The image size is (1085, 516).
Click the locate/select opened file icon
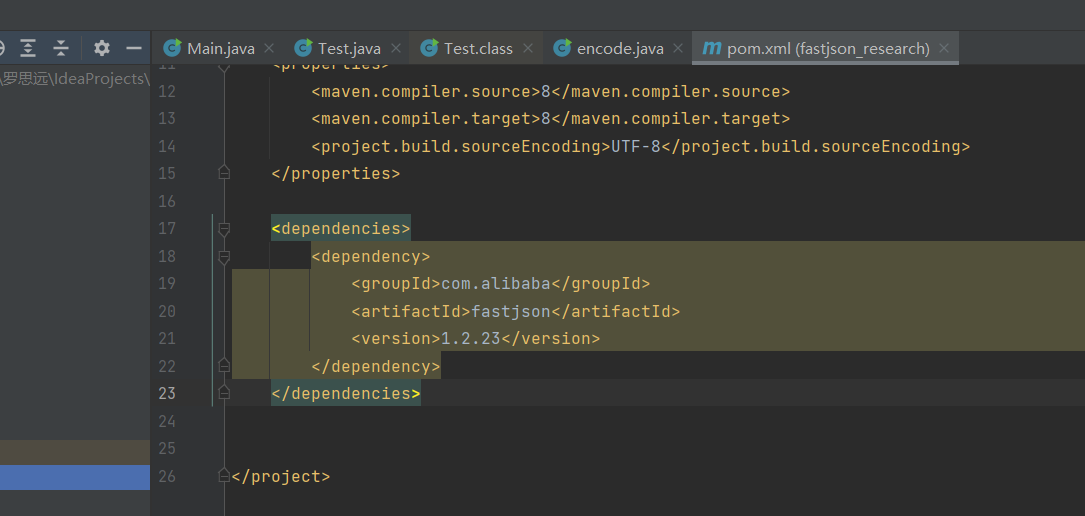pos(2,48)
